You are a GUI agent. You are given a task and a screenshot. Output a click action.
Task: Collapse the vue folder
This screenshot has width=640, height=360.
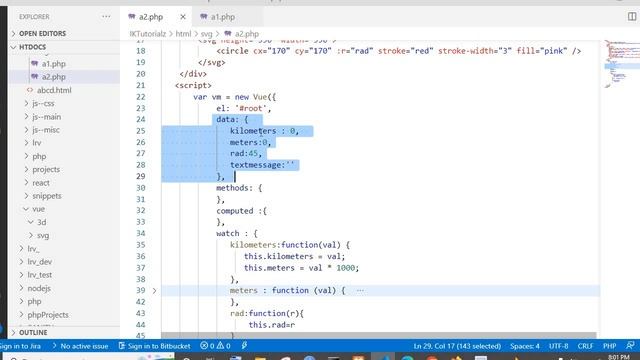coord(38,209)
